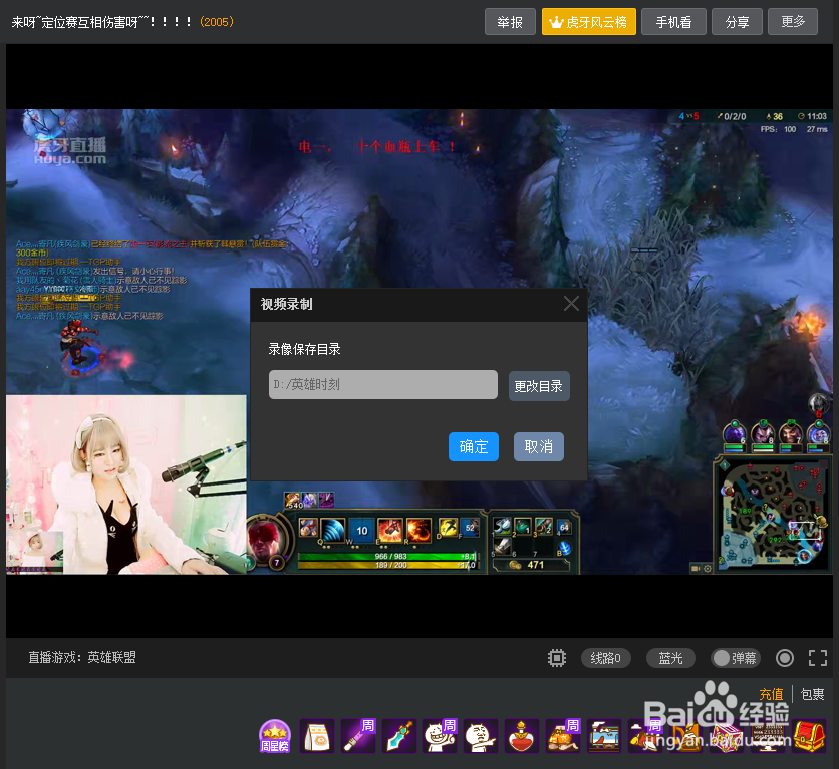Close the 视频录制 dialog
Screen dimensions: 839x769
coord(571,304)
